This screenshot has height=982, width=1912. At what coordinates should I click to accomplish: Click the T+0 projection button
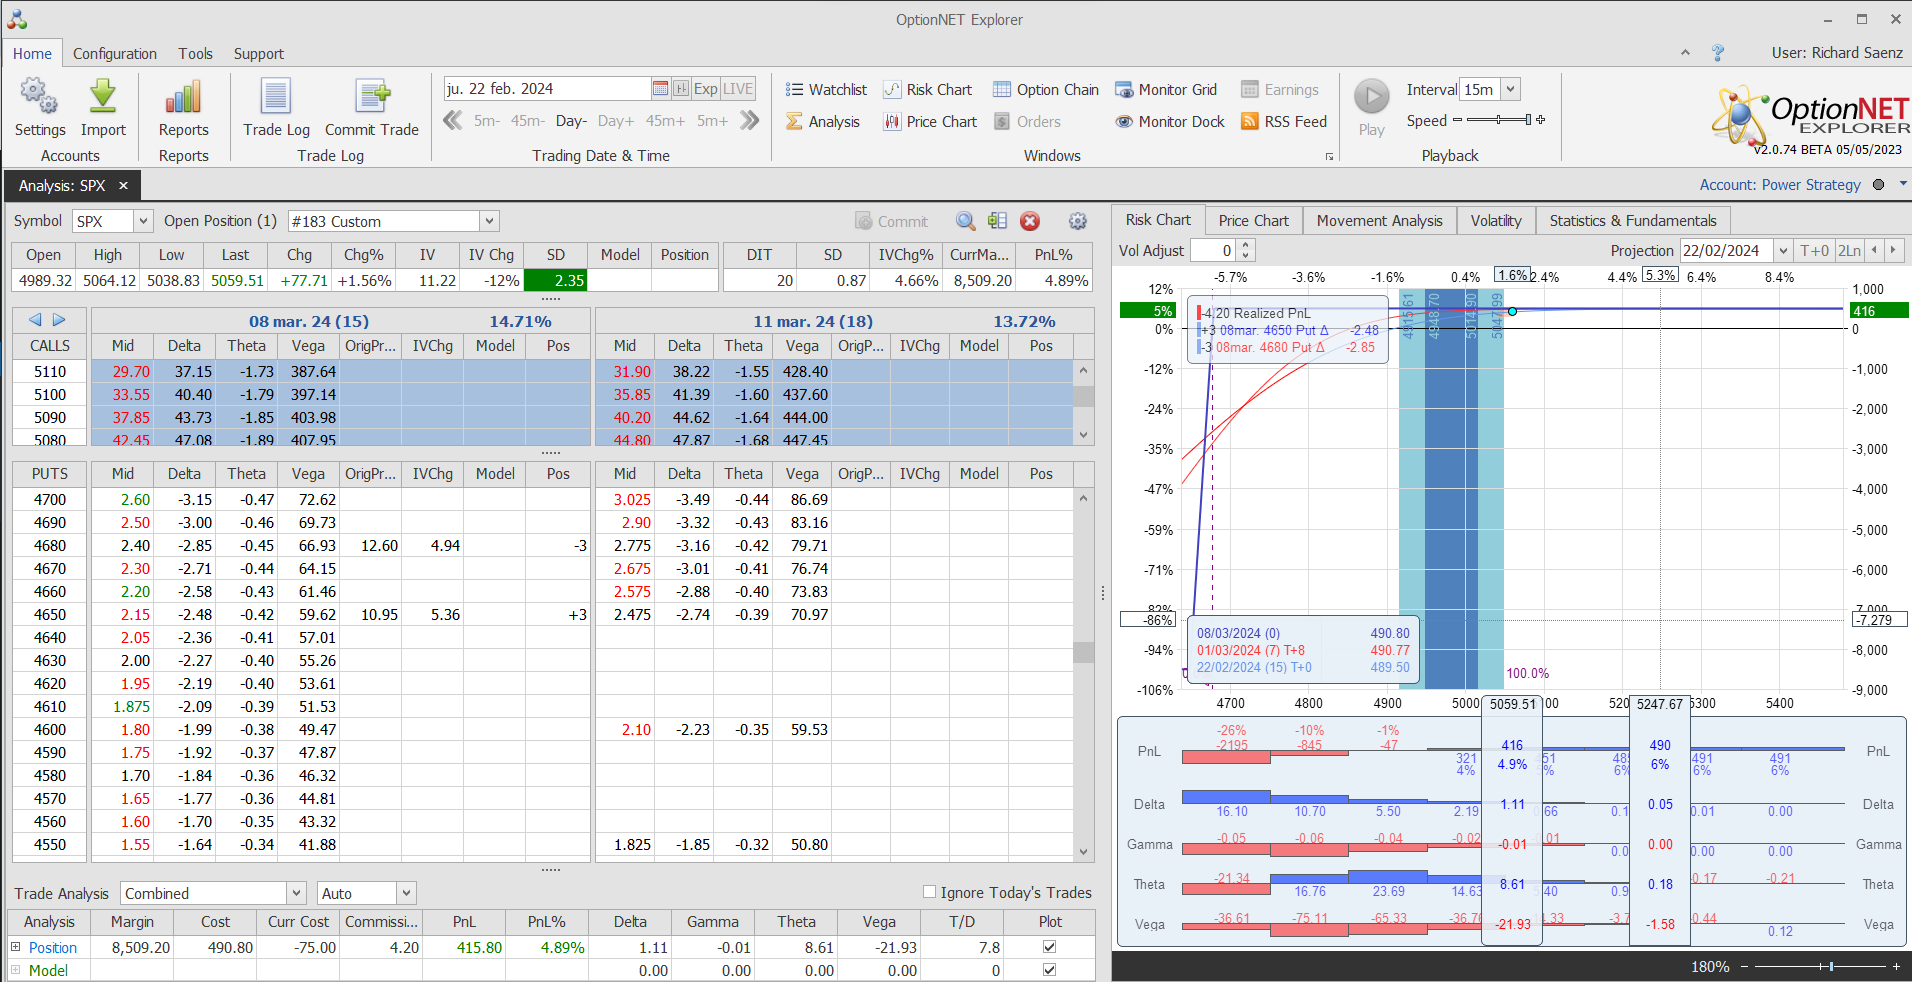click(1814, 251)
